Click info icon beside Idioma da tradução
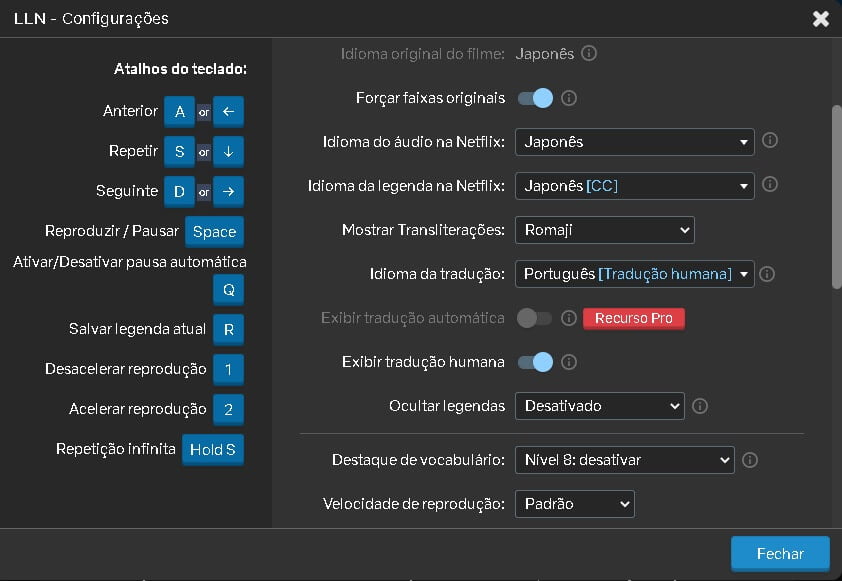Image resolution: width=842 pixels, height=581 pixels. click(767, 274)
